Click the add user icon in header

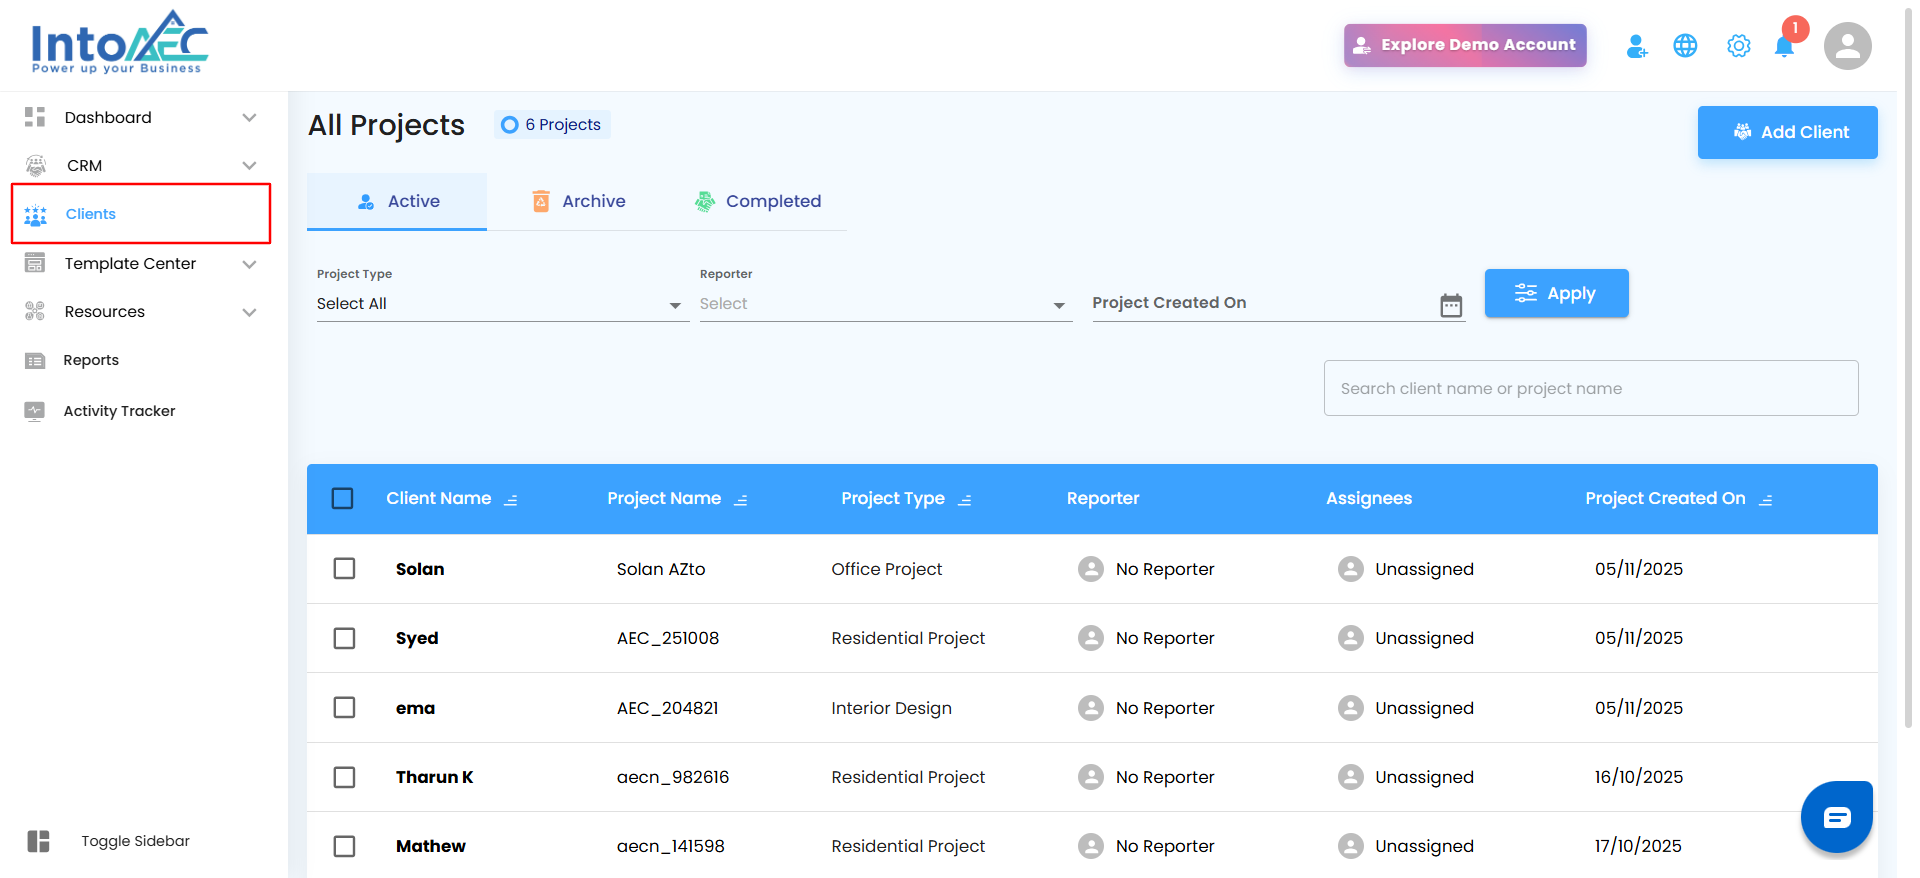point(1636,46)
